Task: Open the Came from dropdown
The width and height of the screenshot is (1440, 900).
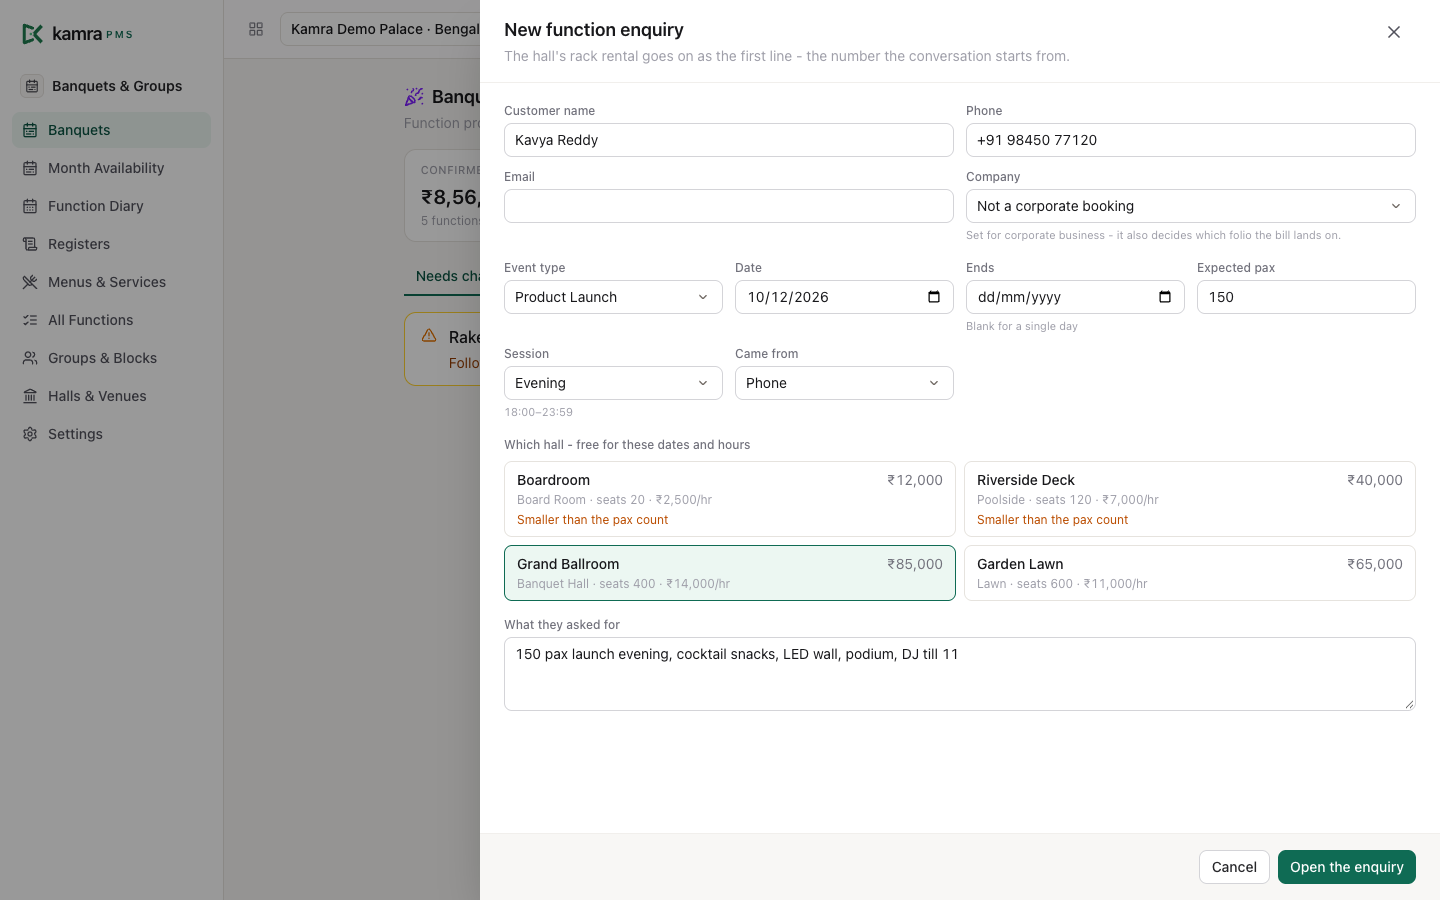Action: coord(844,383)
